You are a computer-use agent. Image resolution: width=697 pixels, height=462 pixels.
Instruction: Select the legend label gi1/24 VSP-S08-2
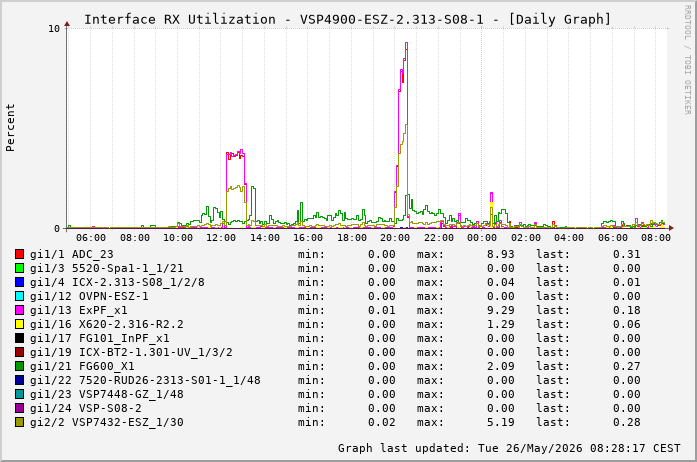(86, 408)
